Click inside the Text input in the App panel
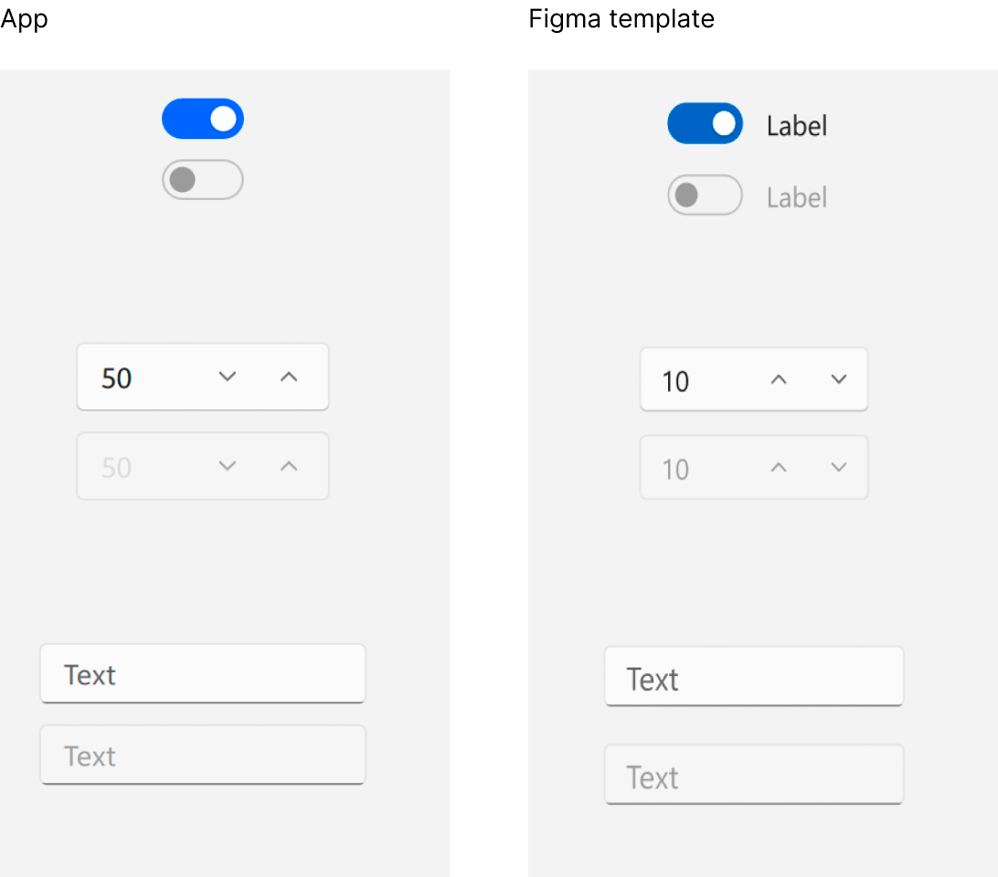 (203, 674)
